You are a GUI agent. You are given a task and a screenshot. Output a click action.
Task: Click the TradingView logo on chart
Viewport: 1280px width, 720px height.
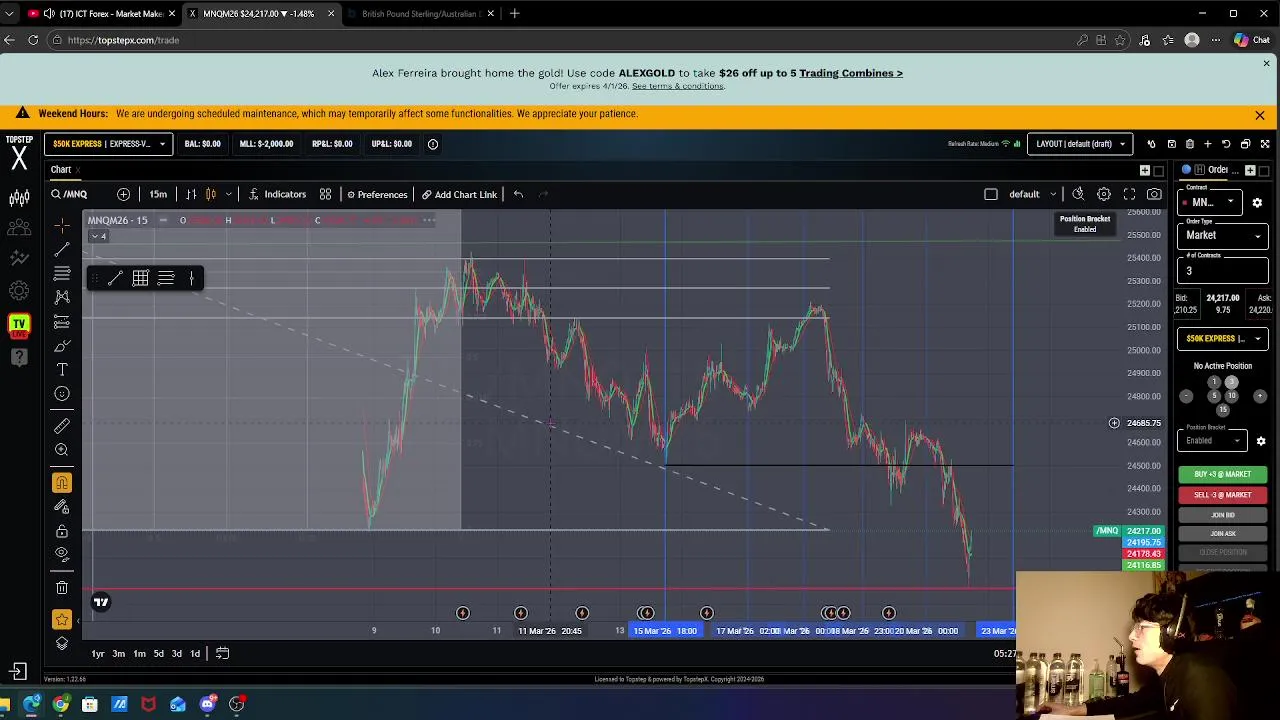pos(100,602)
